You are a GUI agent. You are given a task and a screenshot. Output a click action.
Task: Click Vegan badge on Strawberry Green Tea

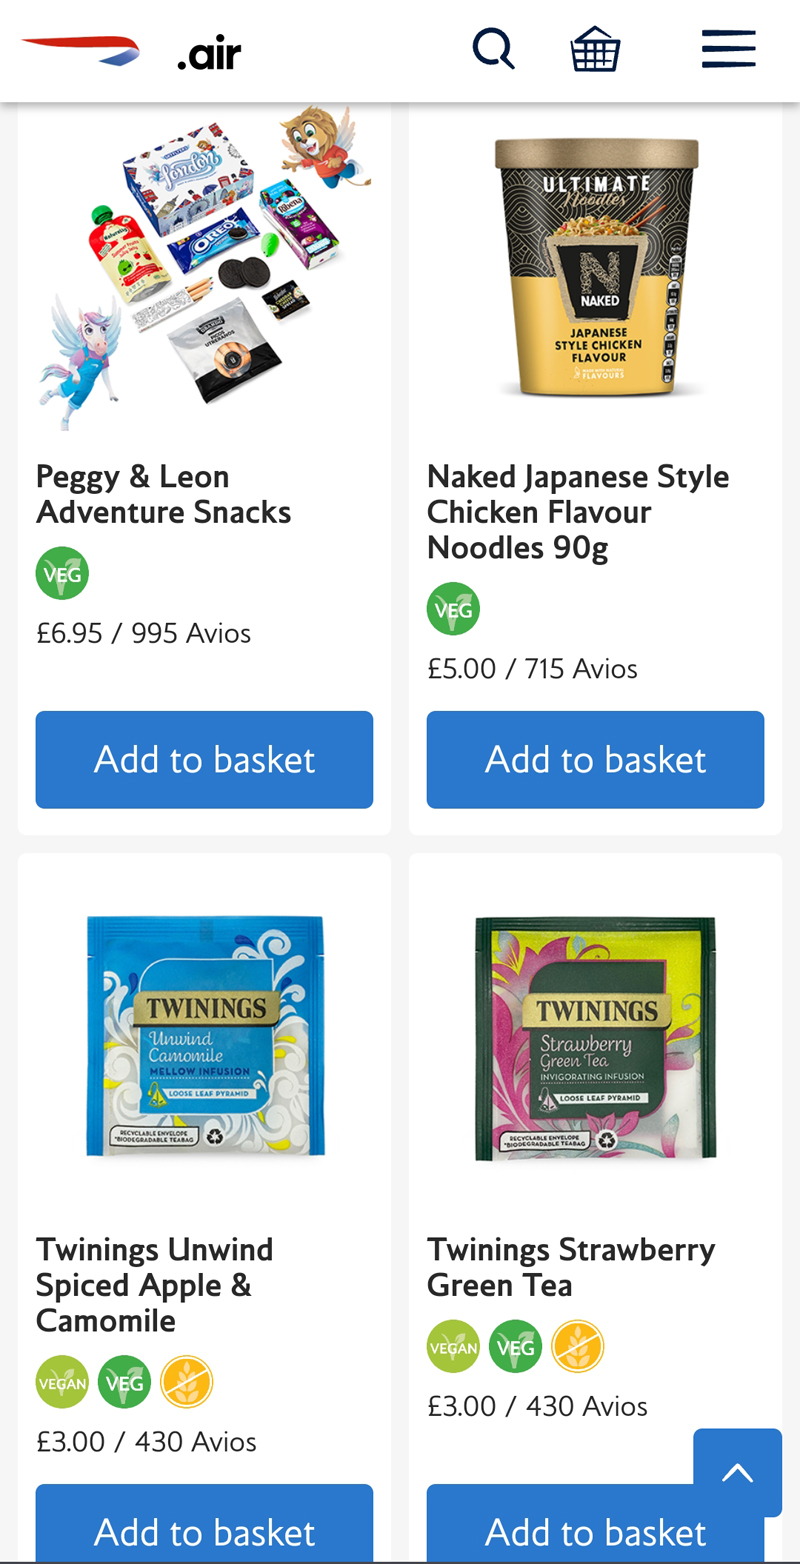point(453,1346)
